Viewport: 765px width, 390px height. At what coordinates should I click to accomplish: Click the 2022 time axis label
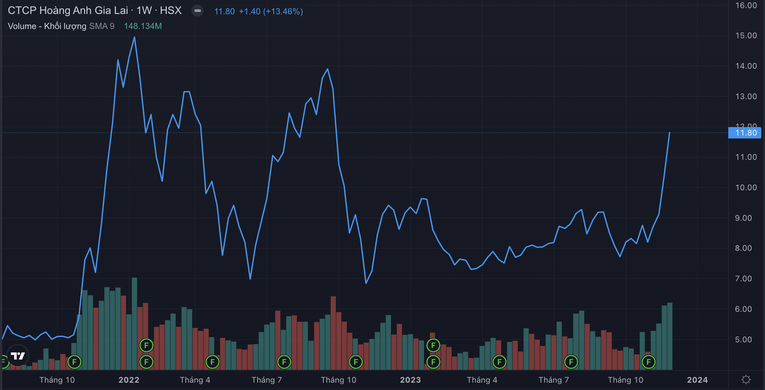pyautogui.click(x=129, y=379)
